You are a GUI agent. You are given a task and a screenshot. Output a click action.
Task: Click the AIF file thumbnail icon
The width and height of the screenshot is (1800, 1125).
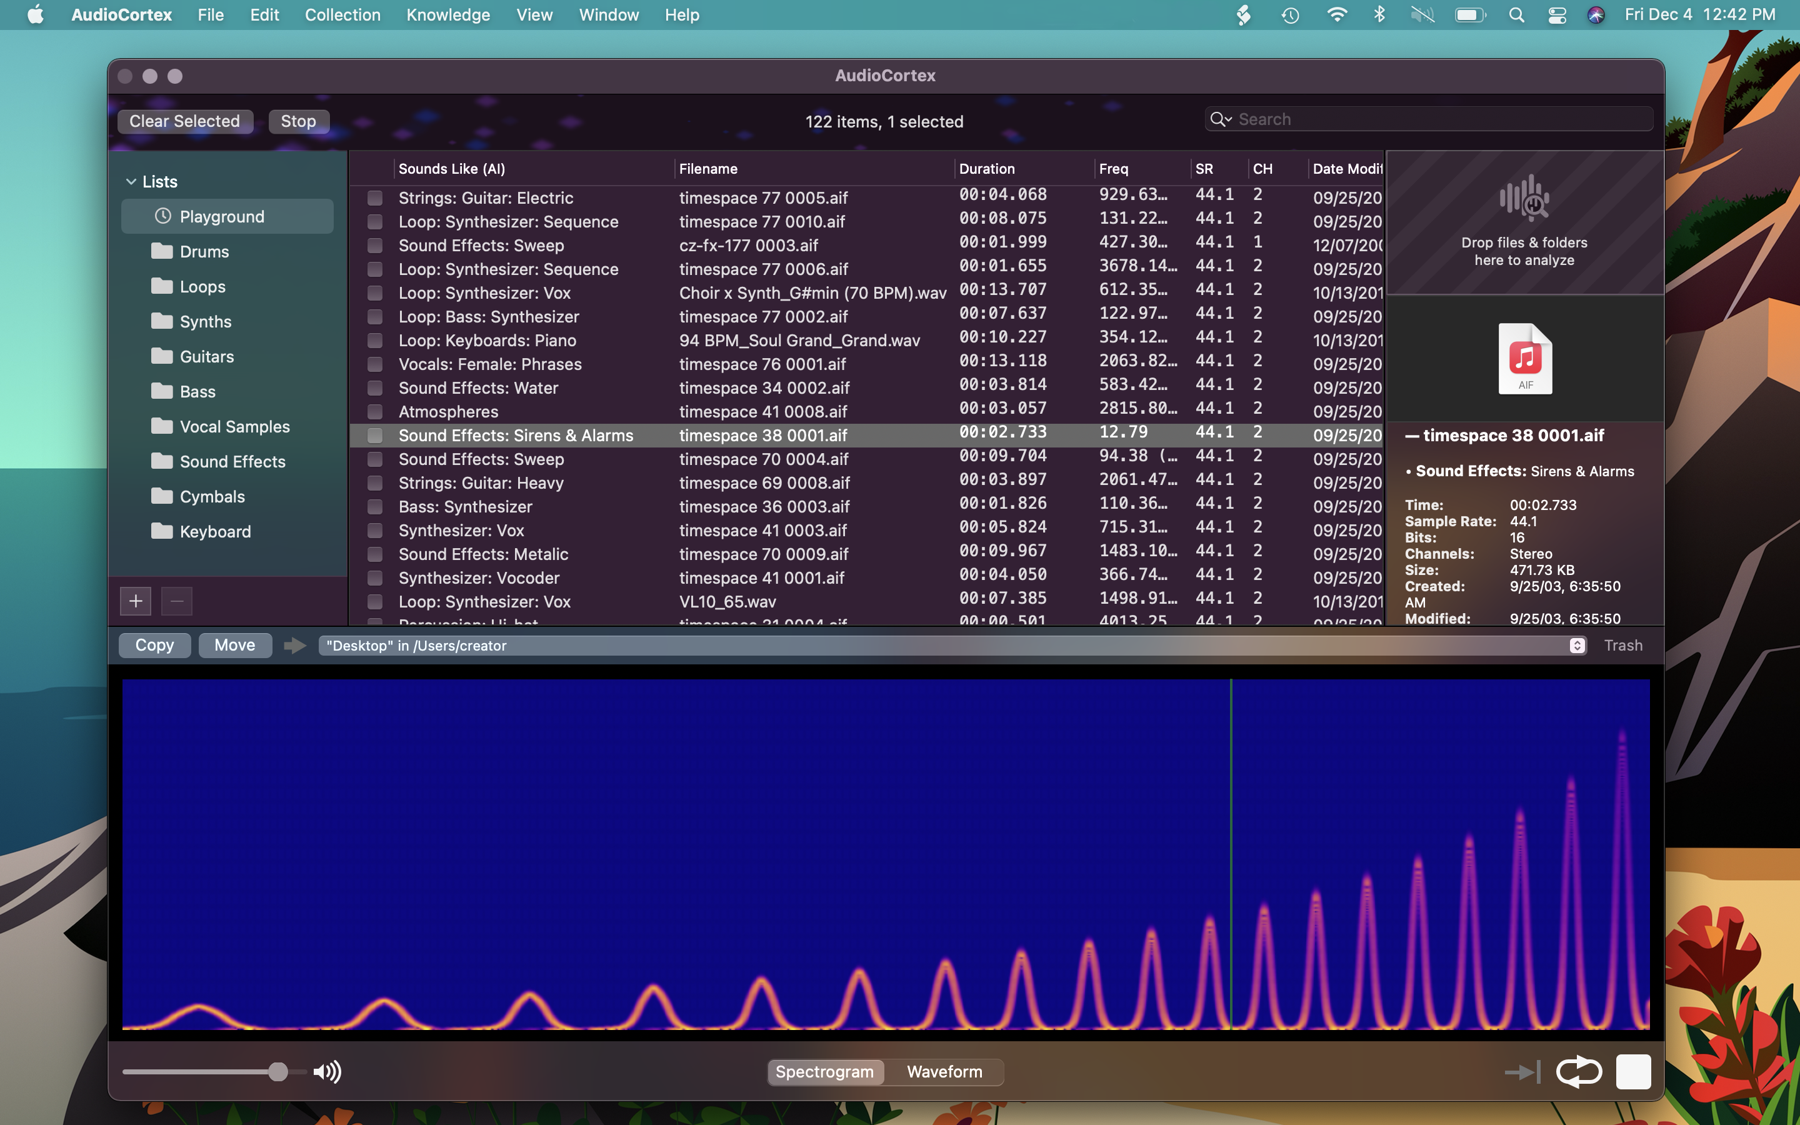(1524, 359)
